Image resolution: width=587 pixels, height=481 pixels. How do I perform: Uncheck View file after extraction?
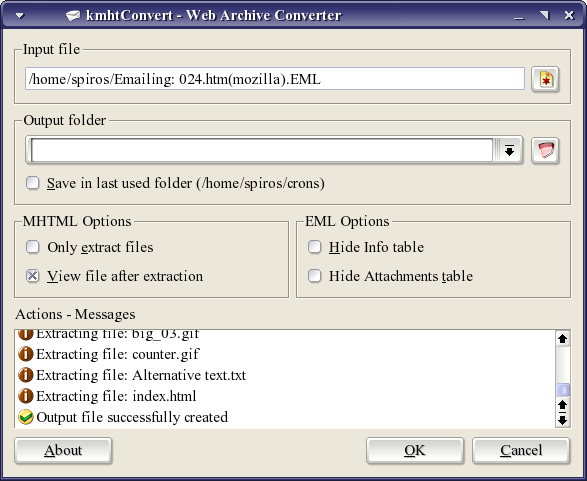point(33,276)
